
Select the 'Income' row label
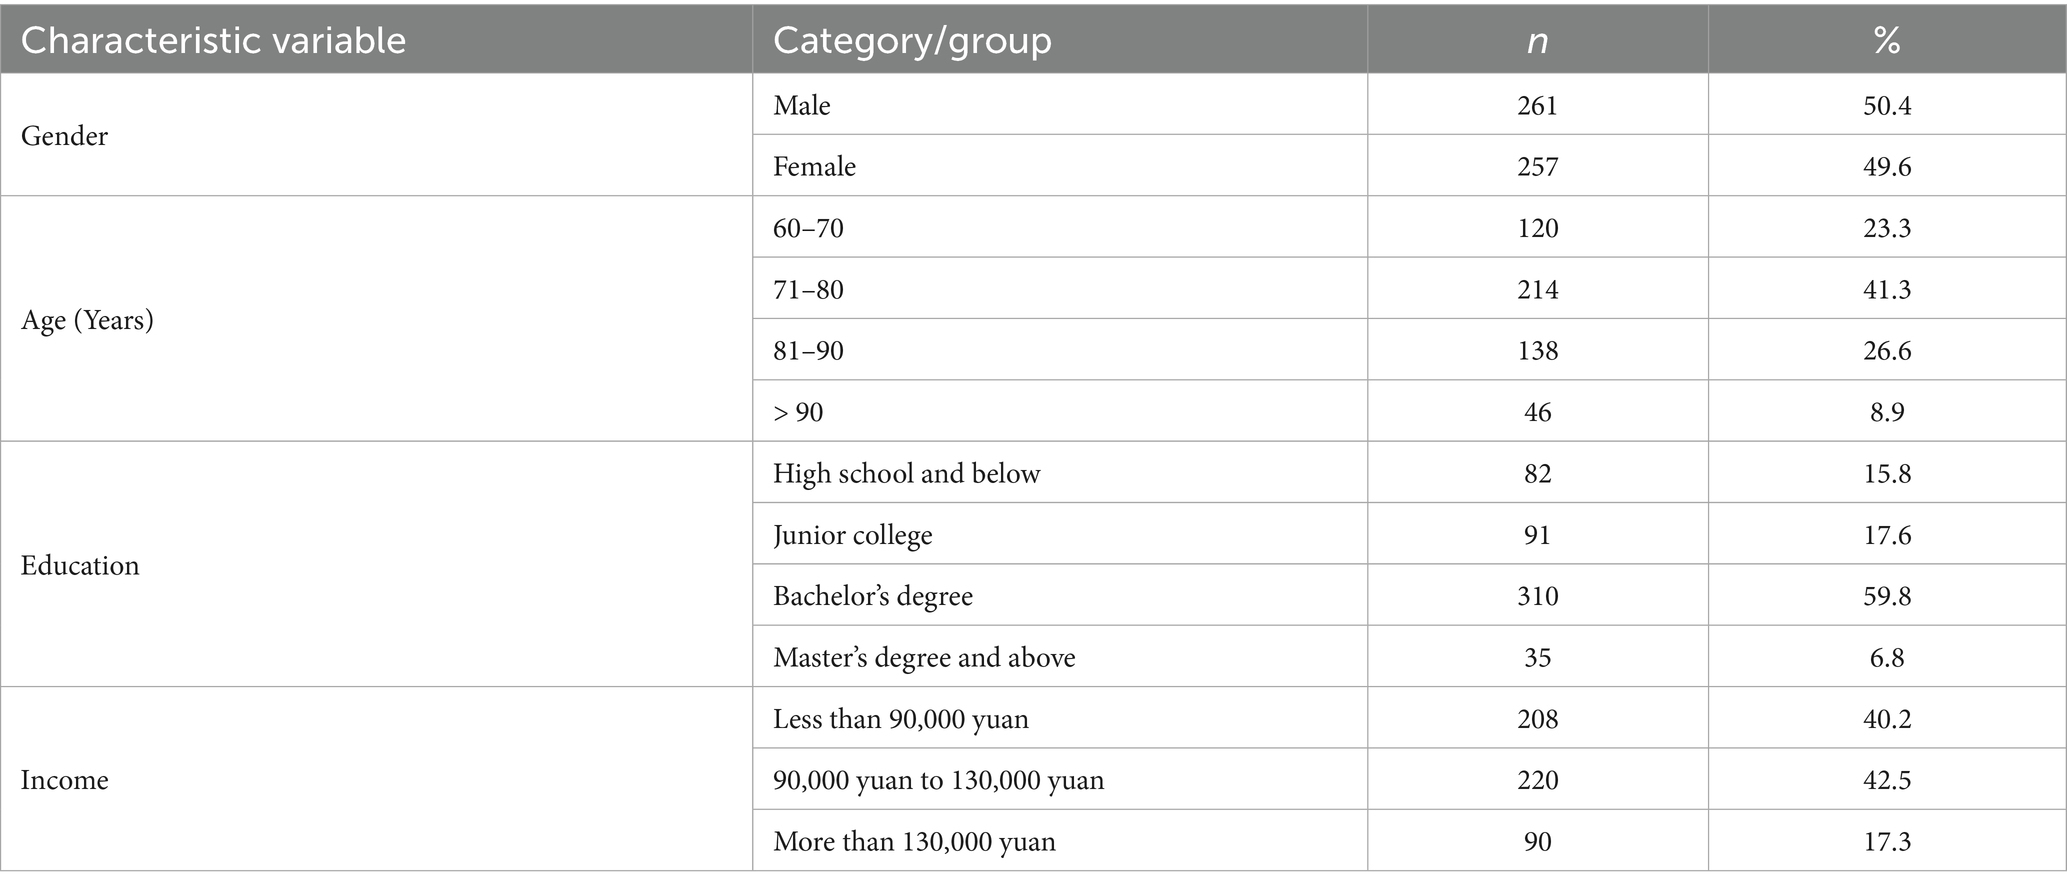pos(64,780)
